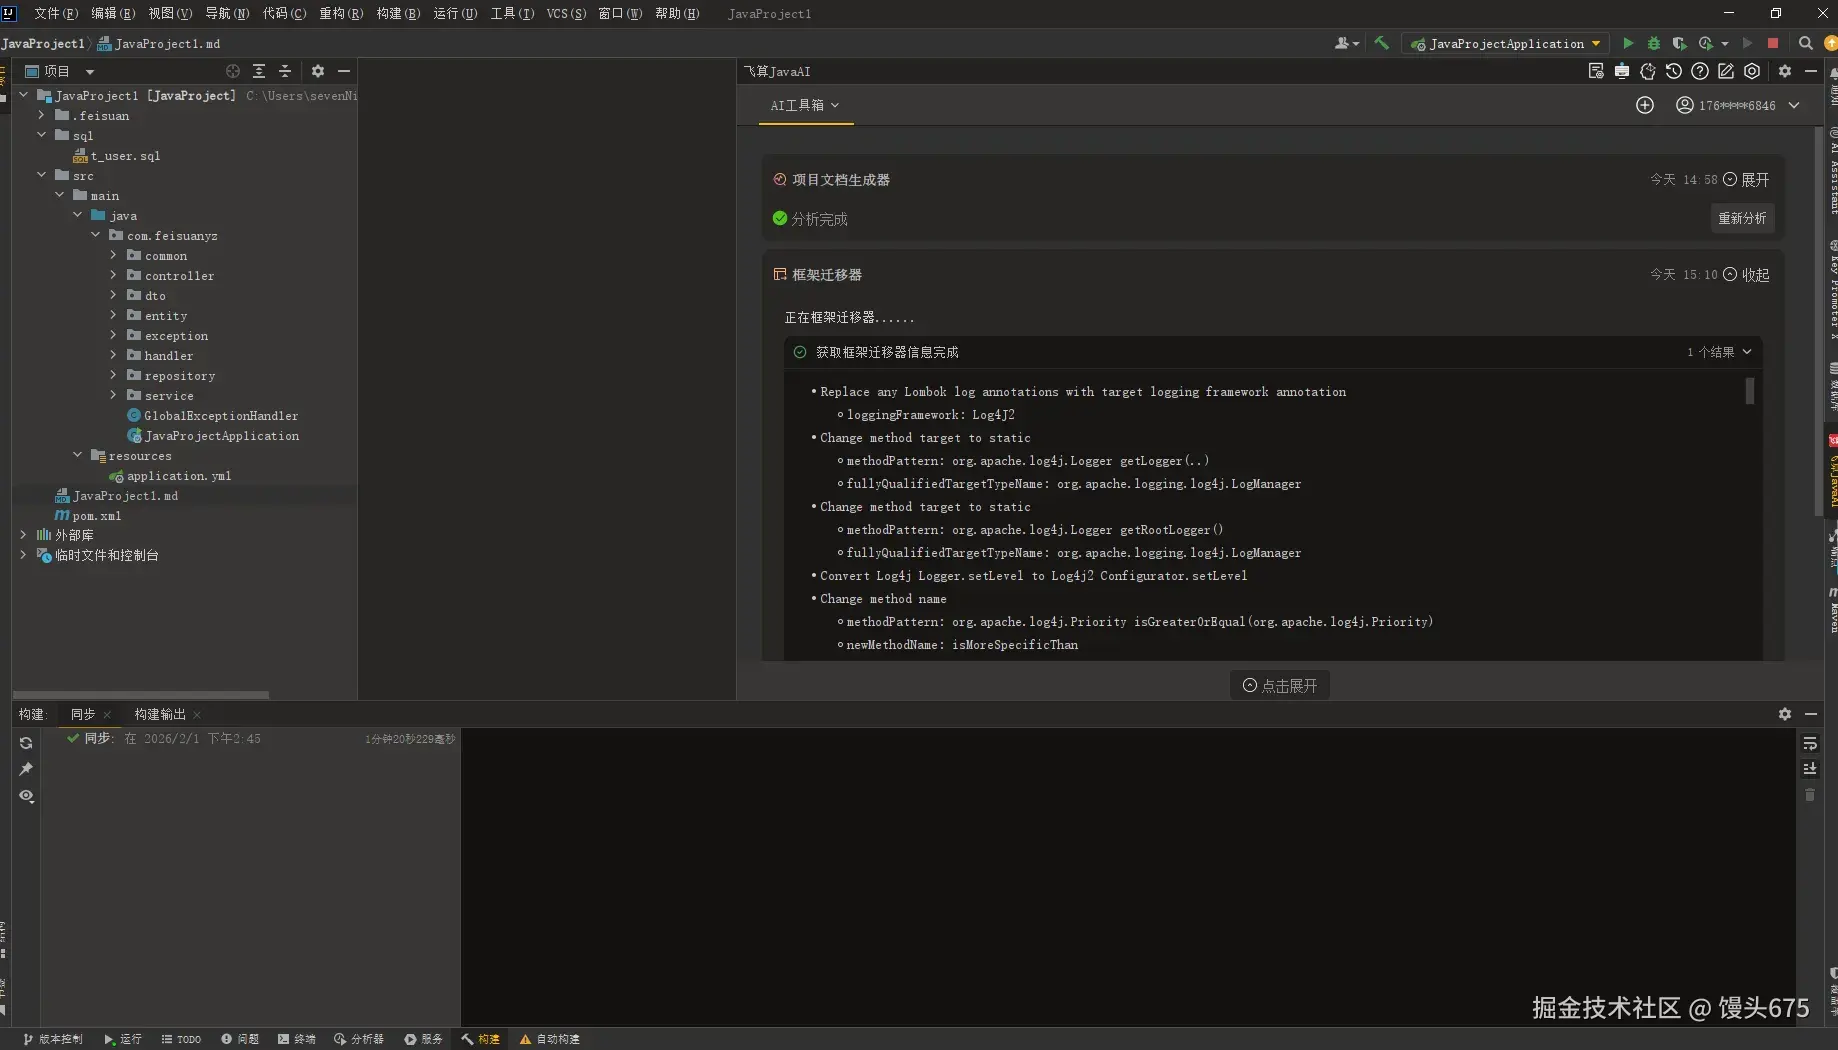Expand all nodes in the Project panel
Screen dimensions: 1838x1050
point(259,71)
